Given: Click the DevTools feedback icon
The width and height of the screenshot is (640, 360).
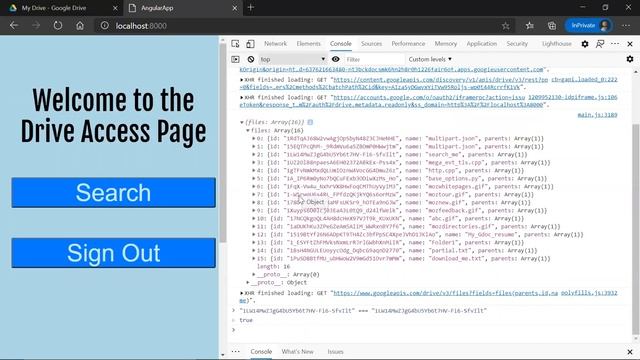Looking at the screenshot, I should (600, 44).
